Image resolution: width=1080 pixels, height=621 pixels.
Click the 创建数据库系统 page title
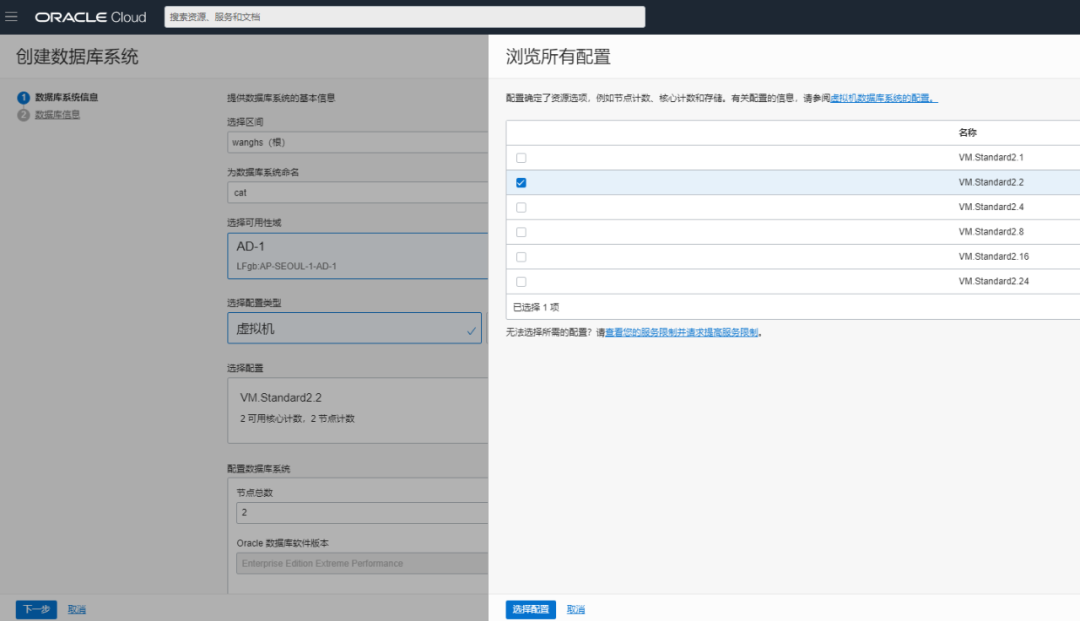(77, 56)
